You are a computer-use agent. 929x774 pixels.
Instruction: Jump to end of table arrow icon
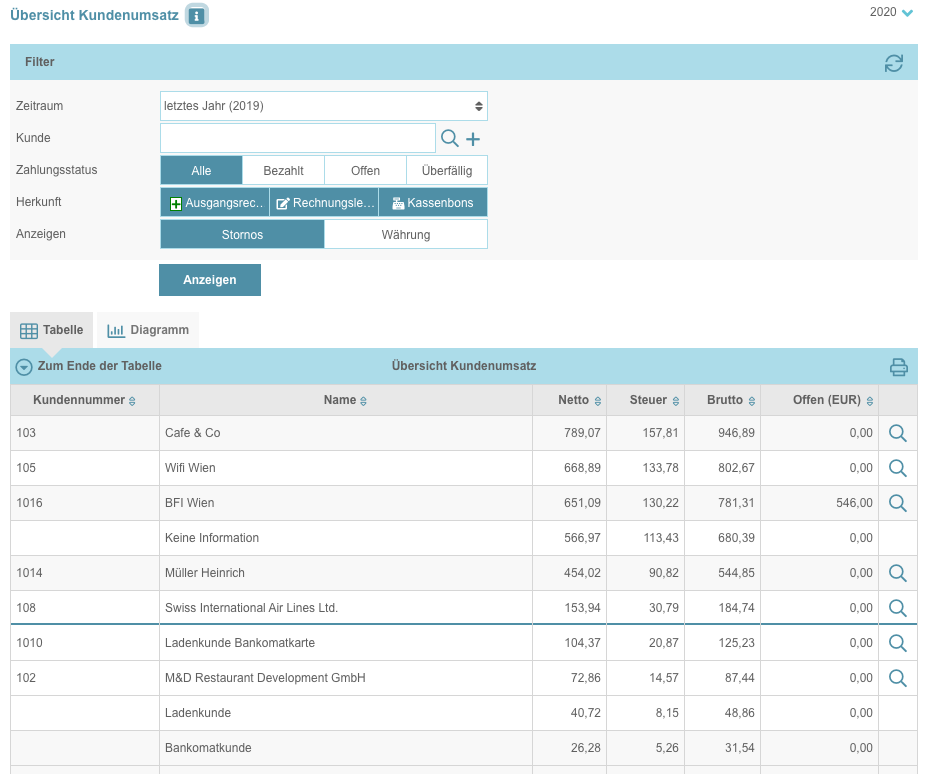24,367
